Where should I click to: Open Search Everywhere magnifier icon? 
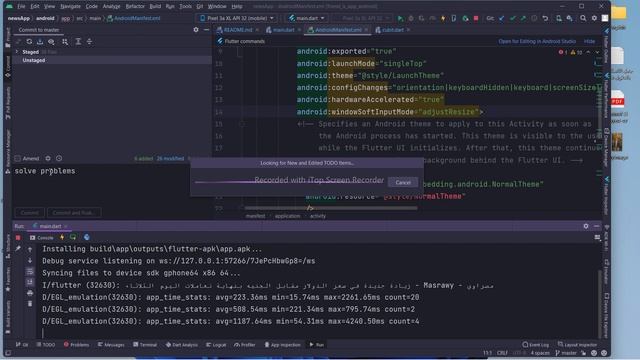[x=583, y=18]
